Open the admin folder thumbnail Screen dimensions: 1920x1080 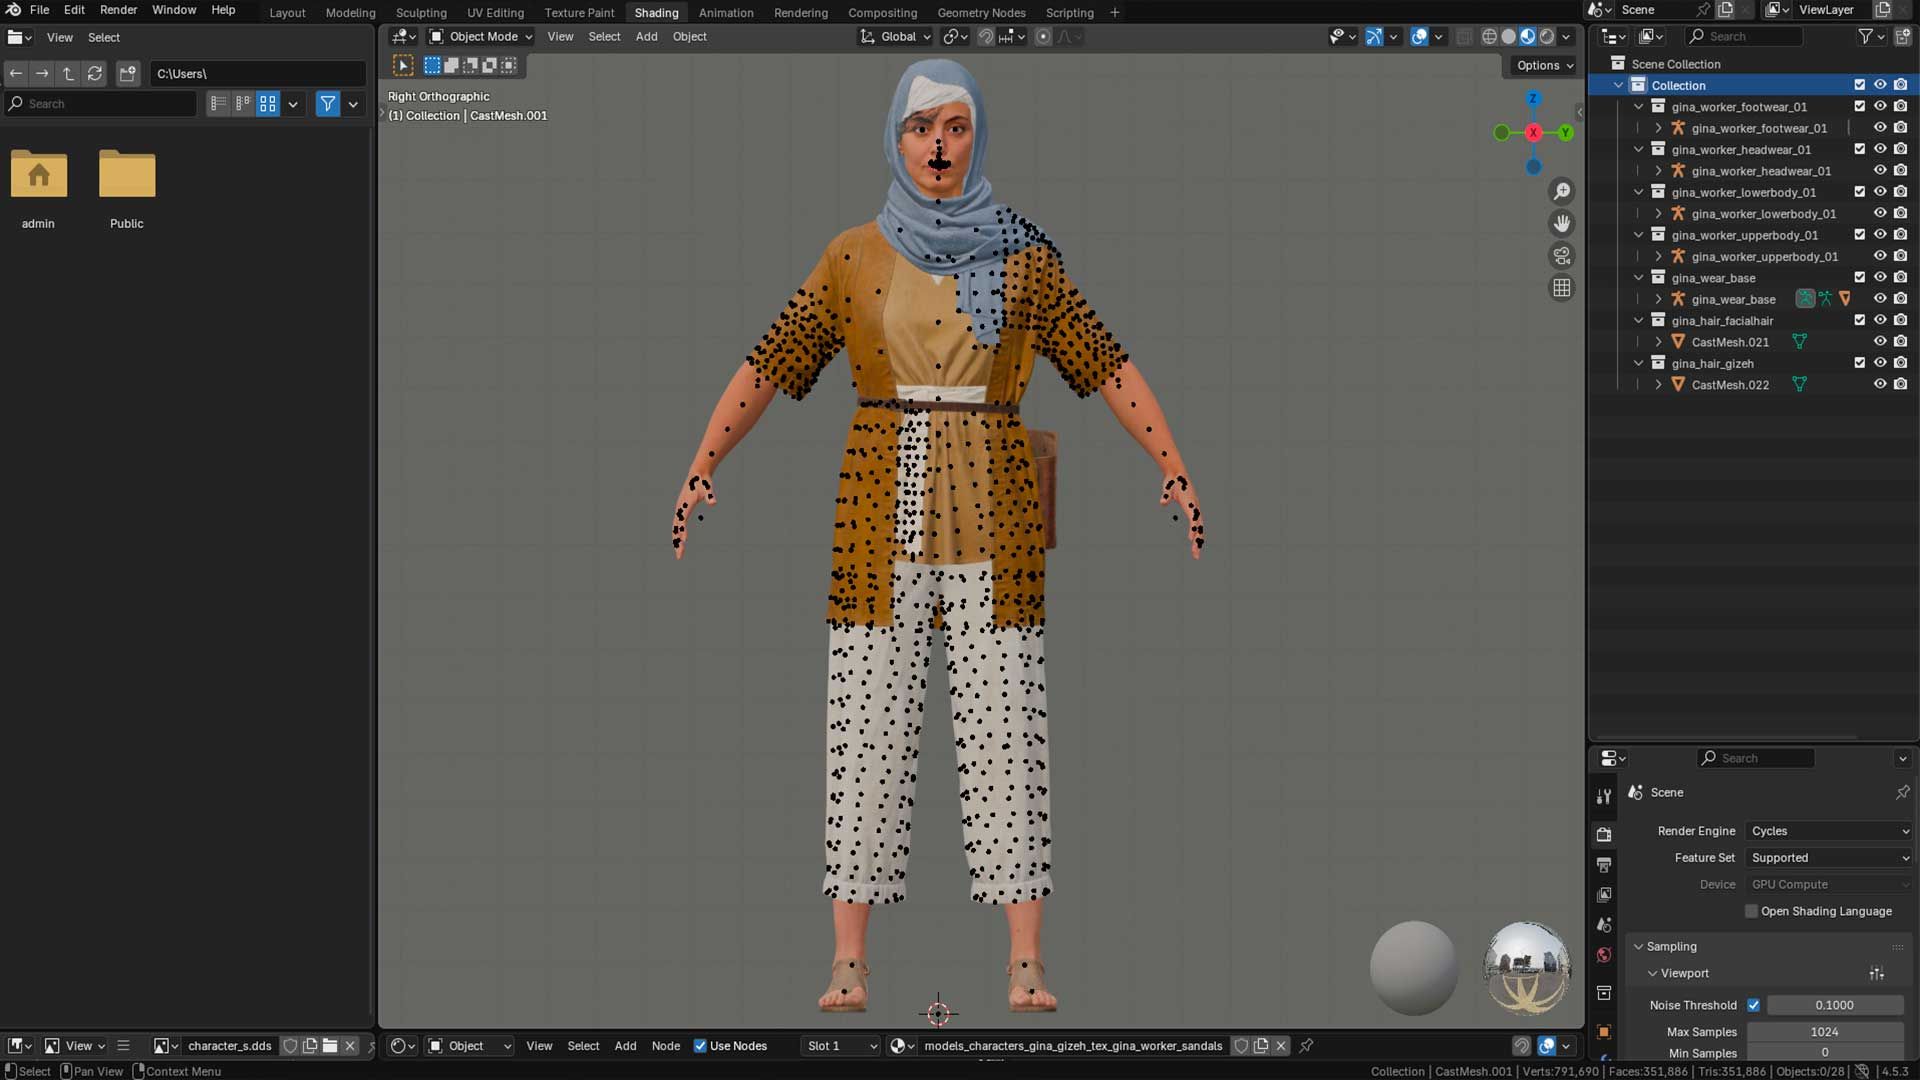click(x=39, y=175)
